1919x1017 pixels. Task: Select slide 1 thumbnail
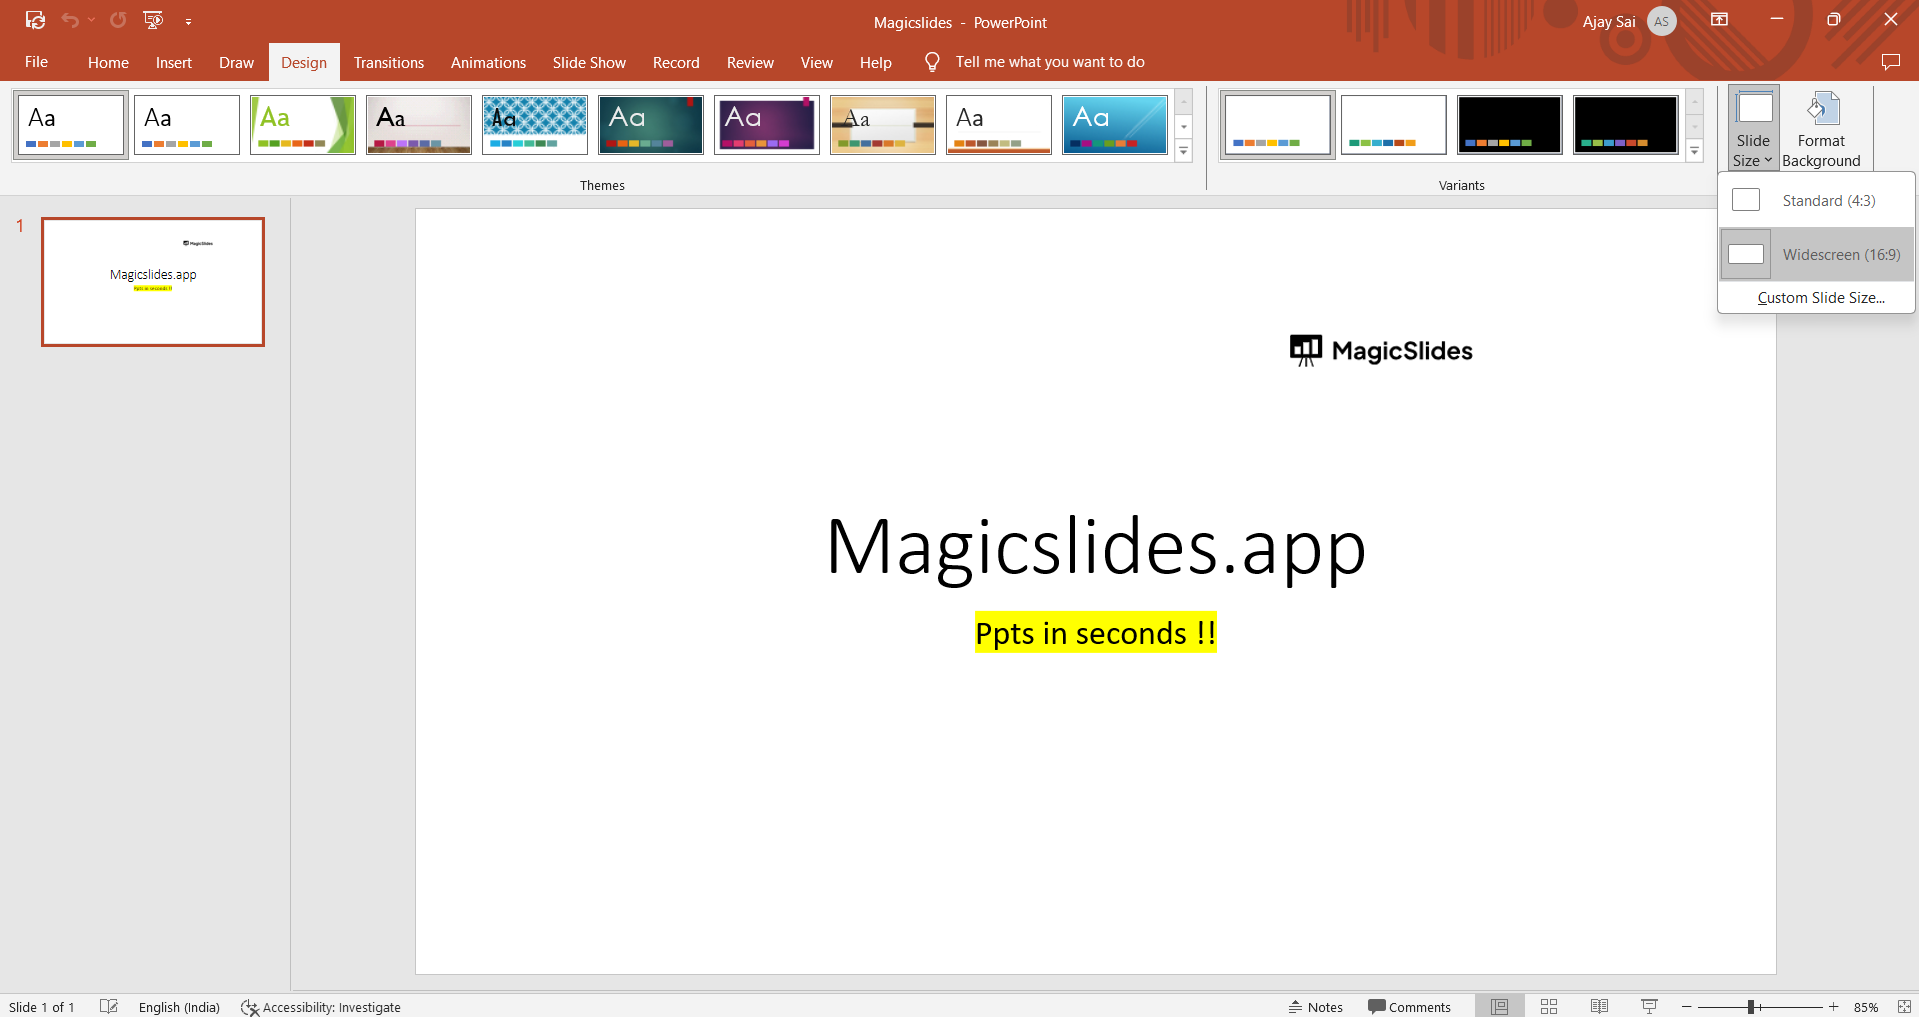[x=153, y=282]
